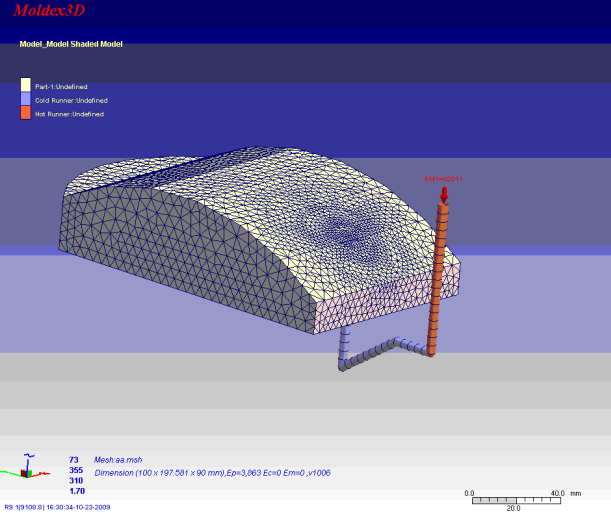
Task: Click the Hot Runner legend color swatch
Action: (27, 114)
